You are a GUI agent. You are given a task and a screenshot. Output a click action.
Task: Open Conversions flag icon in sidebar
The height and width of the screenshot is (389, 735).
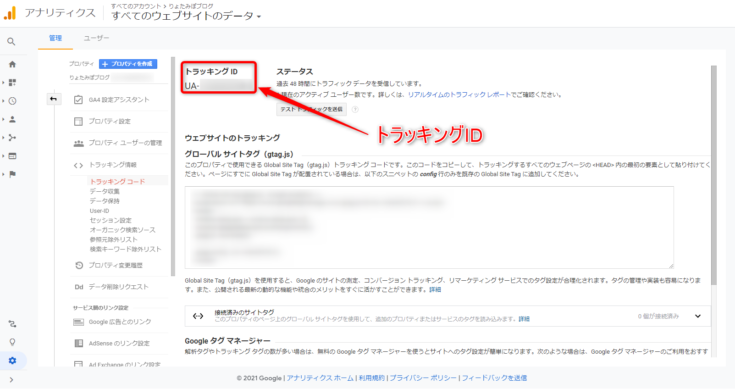[12, 174]
